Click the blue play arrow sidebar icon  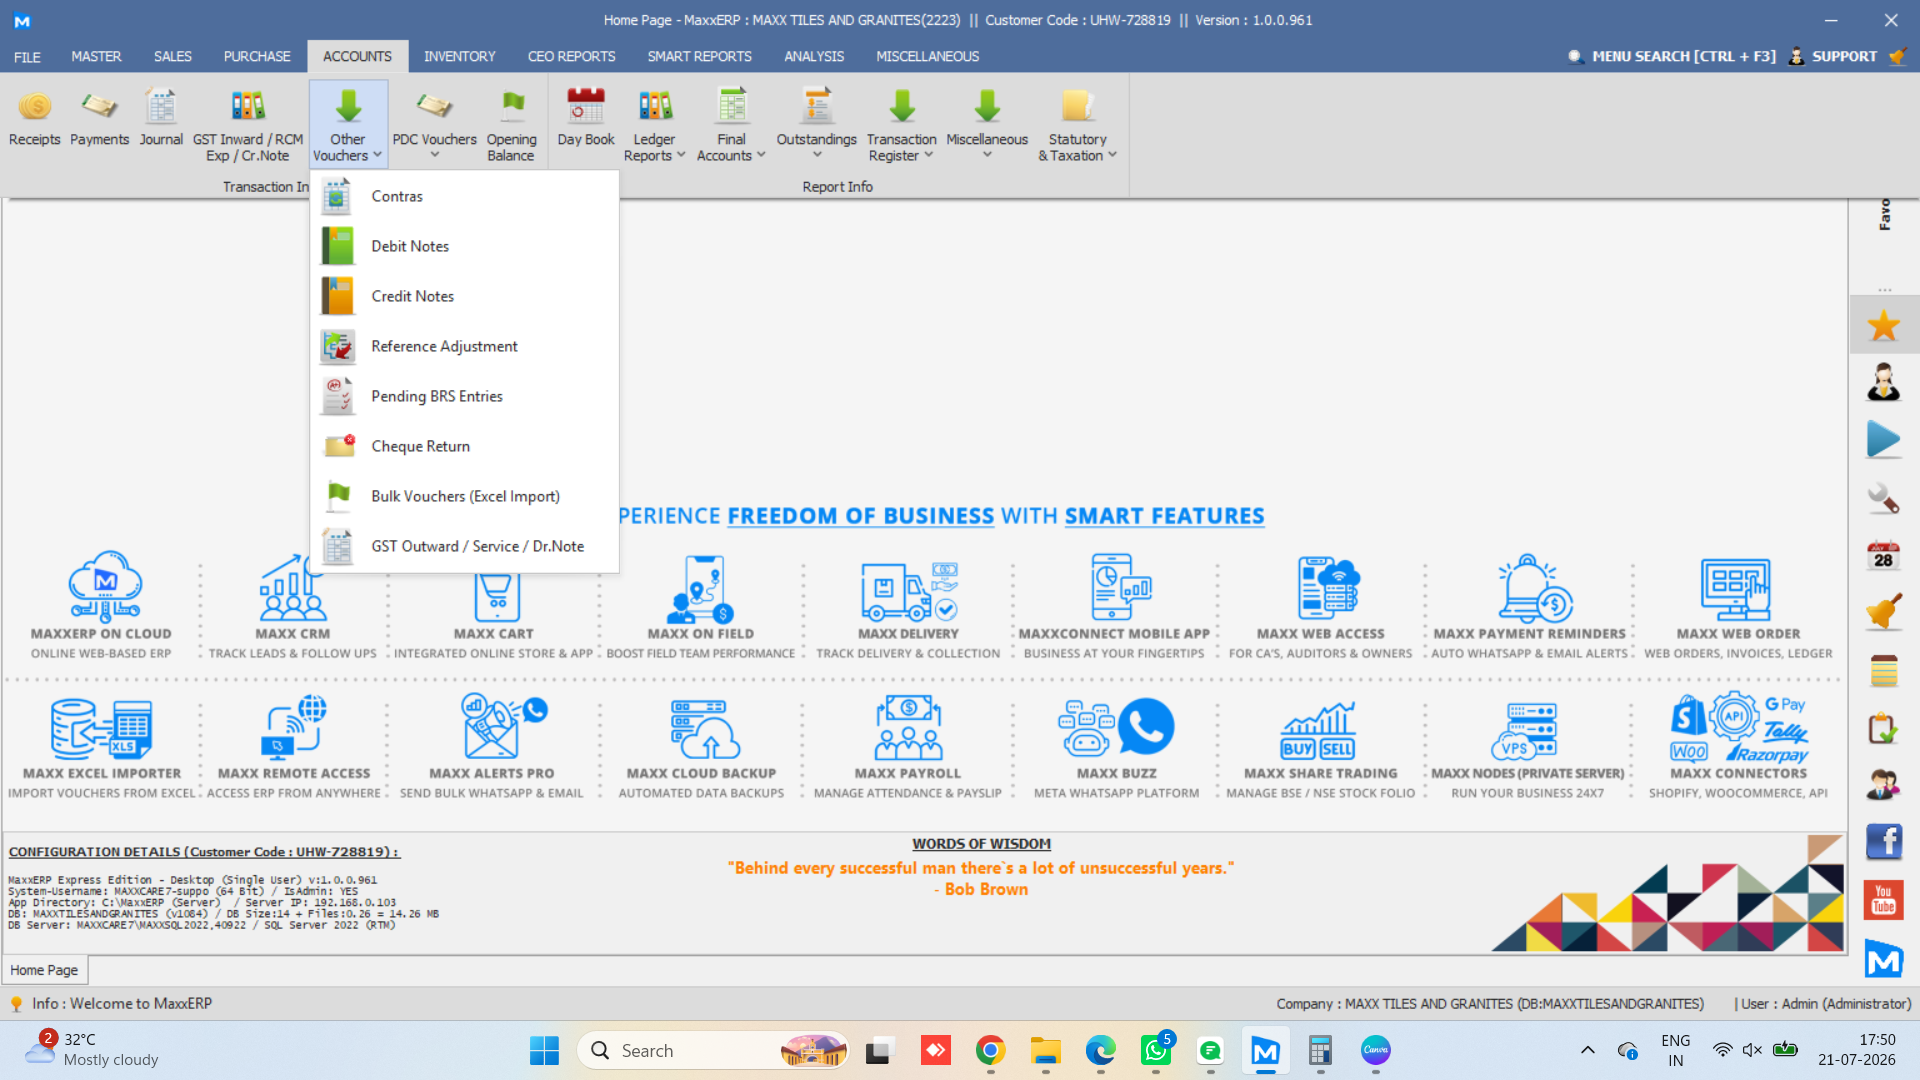1883,440
